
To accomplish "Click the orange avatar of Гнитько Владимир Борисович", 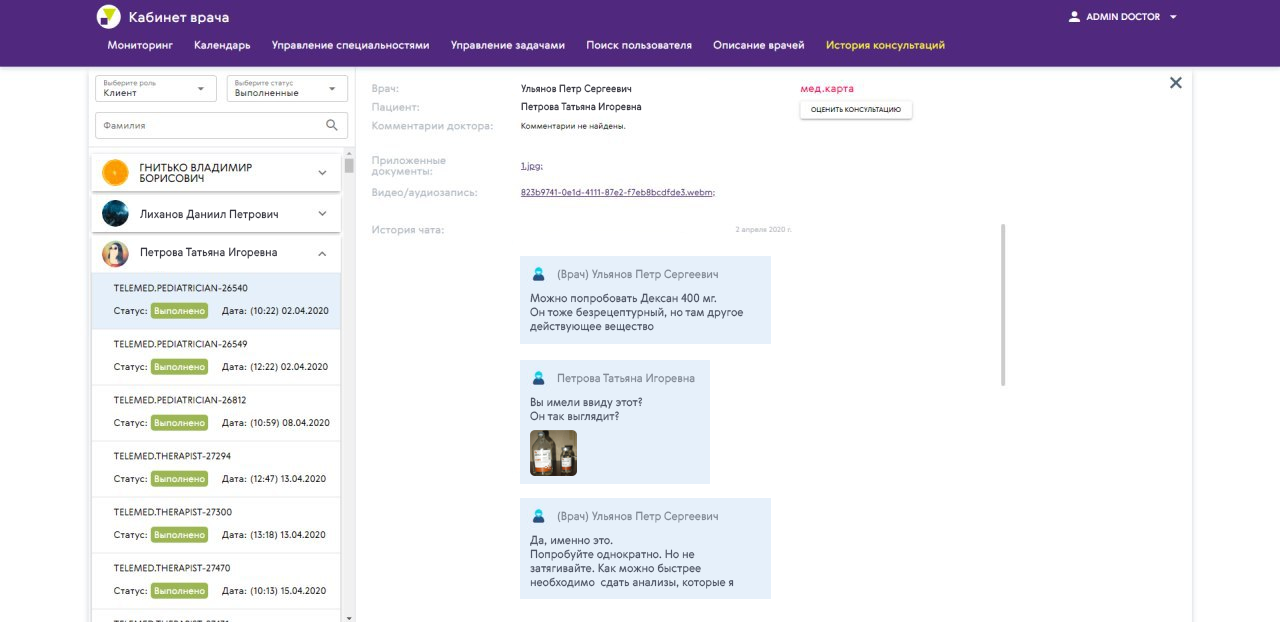I will 116,173.
